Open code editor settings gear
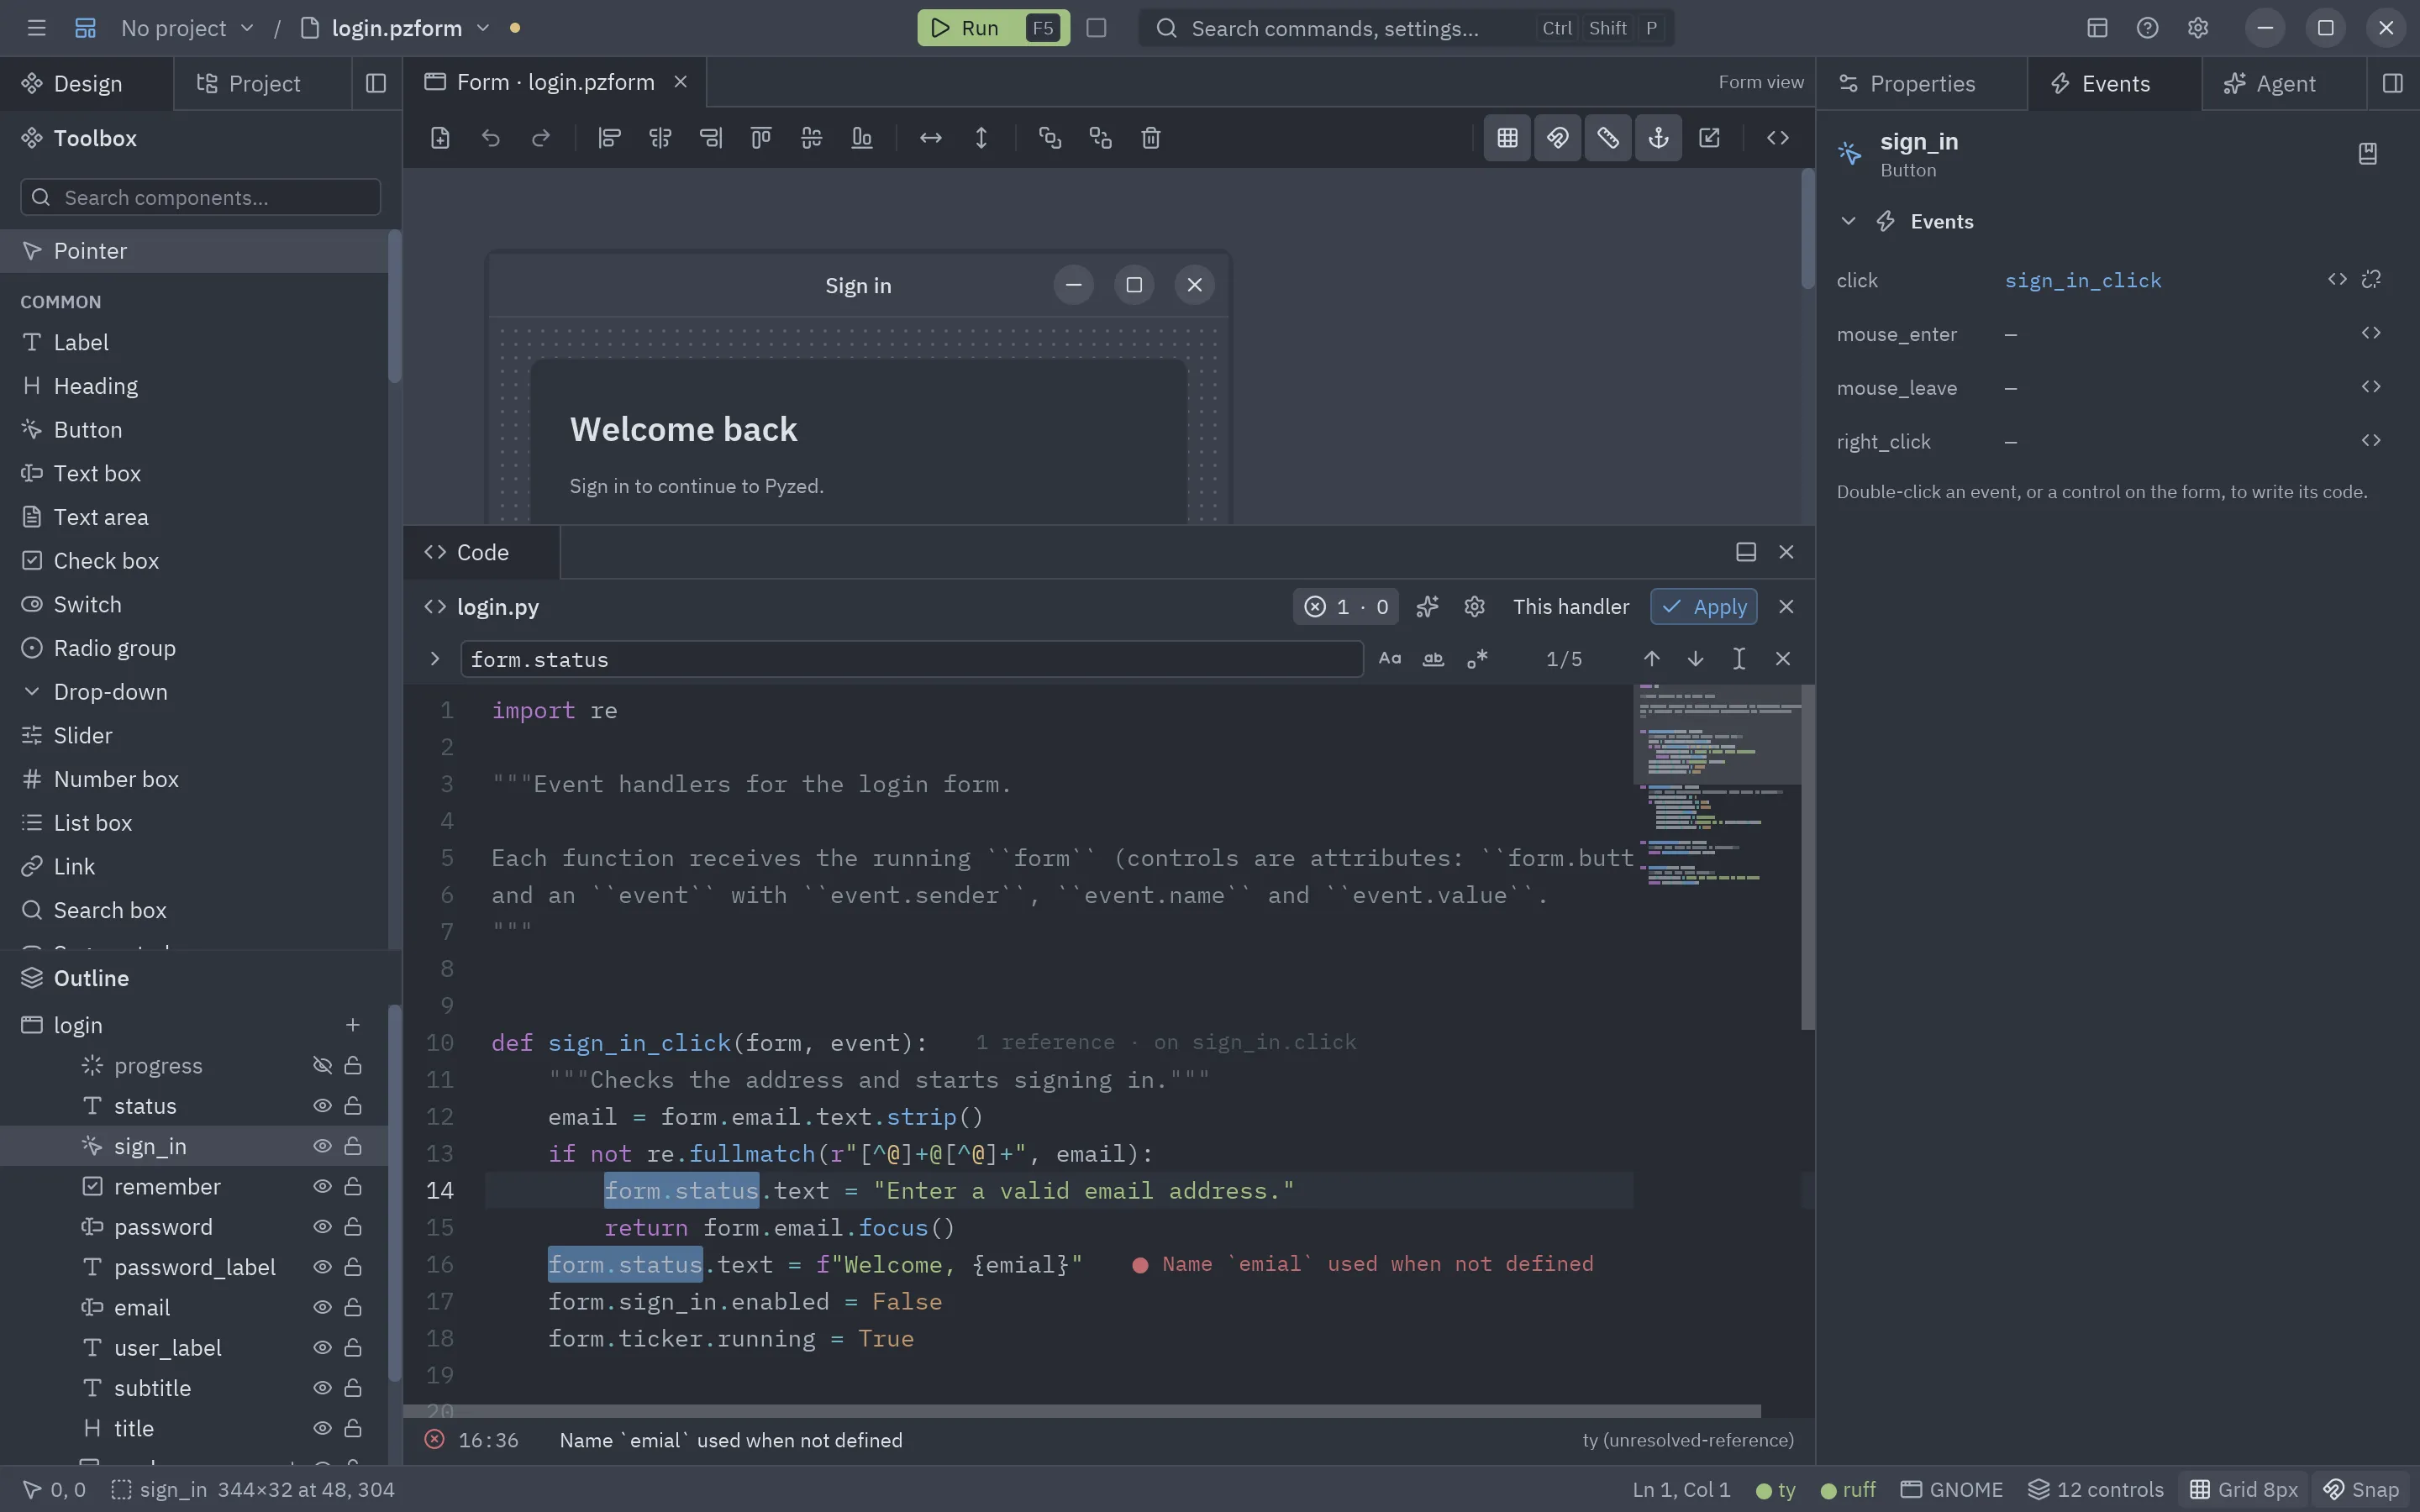 coord(1474,607)
